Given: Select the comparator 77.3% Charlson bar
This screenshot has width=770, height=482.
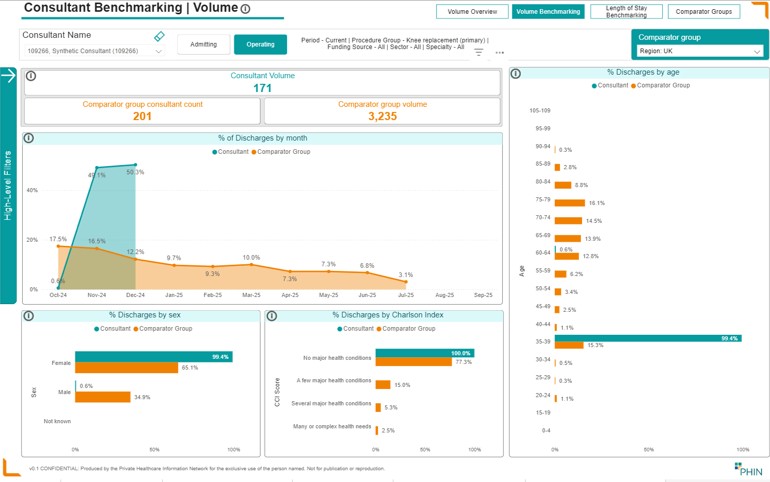Looking at the screenshot, I should [413, 362].
